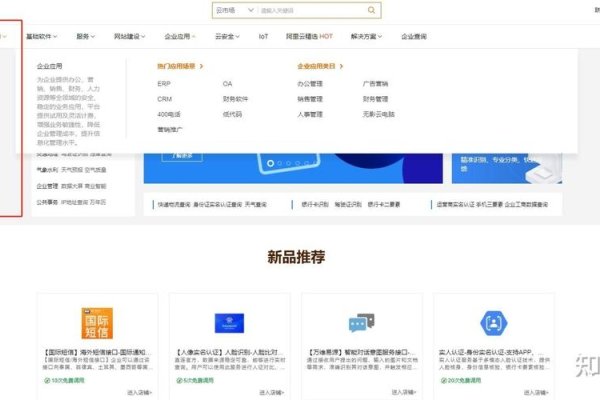Expand the 服务 nav menu
Screen dimensions: 600x400
tap(85, 36)
